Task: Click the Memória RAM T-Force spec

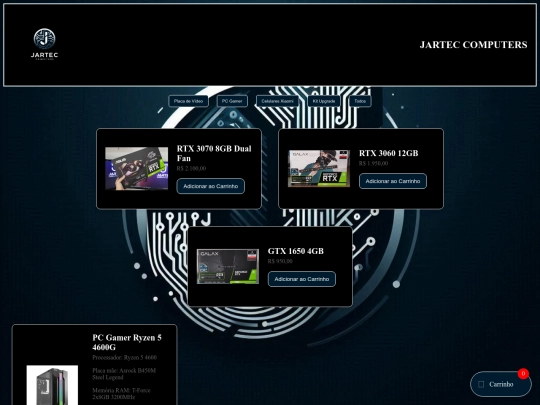Action: [x=122, y=394]
